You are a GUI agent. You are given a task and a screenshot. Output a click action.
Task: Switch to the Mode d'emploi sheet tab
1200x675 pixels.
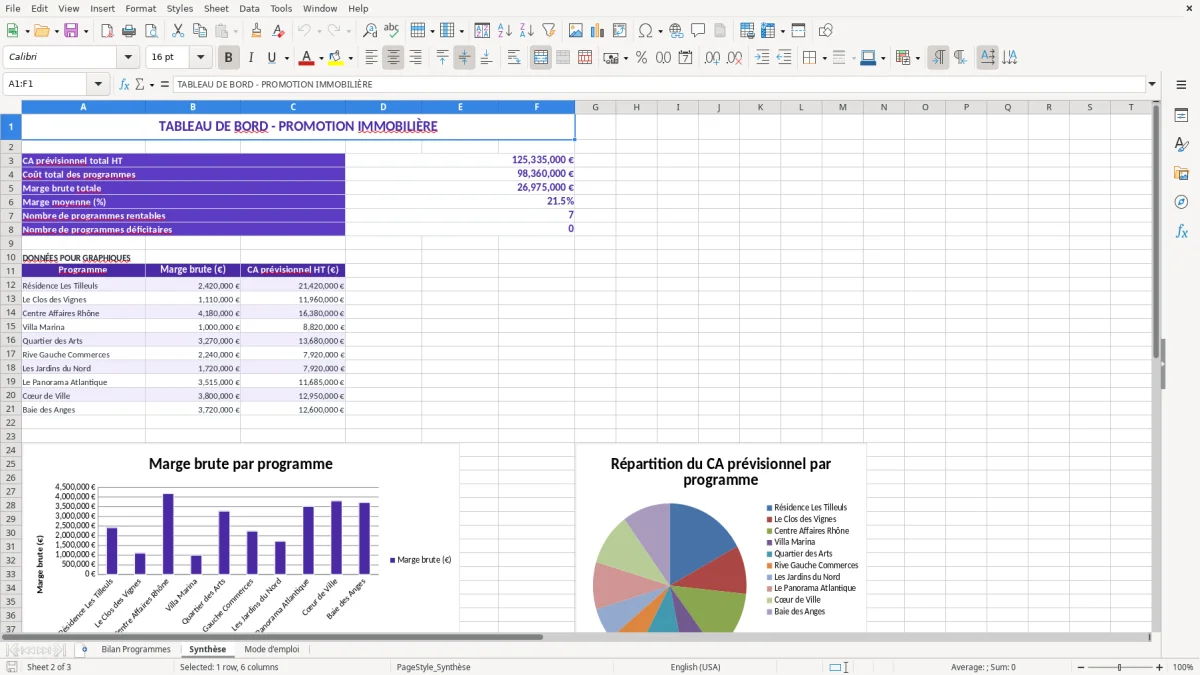[x=272, y=649]
